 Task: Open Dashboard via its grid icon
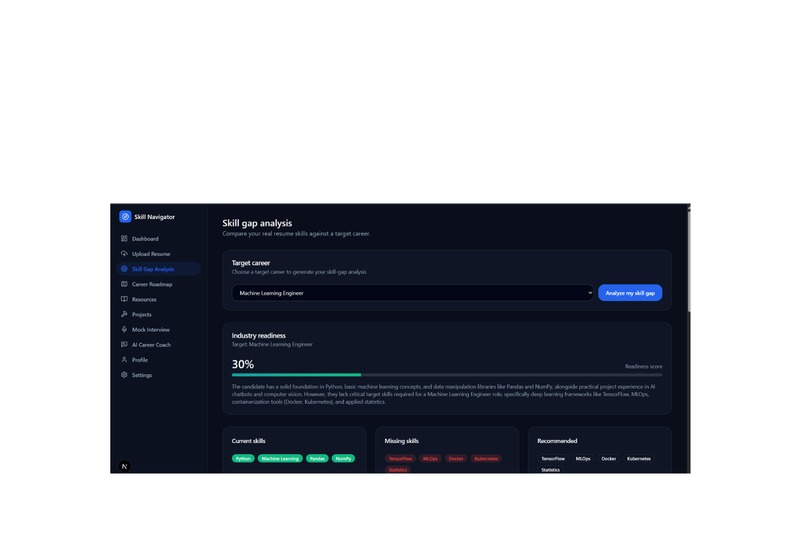(124, 238)
